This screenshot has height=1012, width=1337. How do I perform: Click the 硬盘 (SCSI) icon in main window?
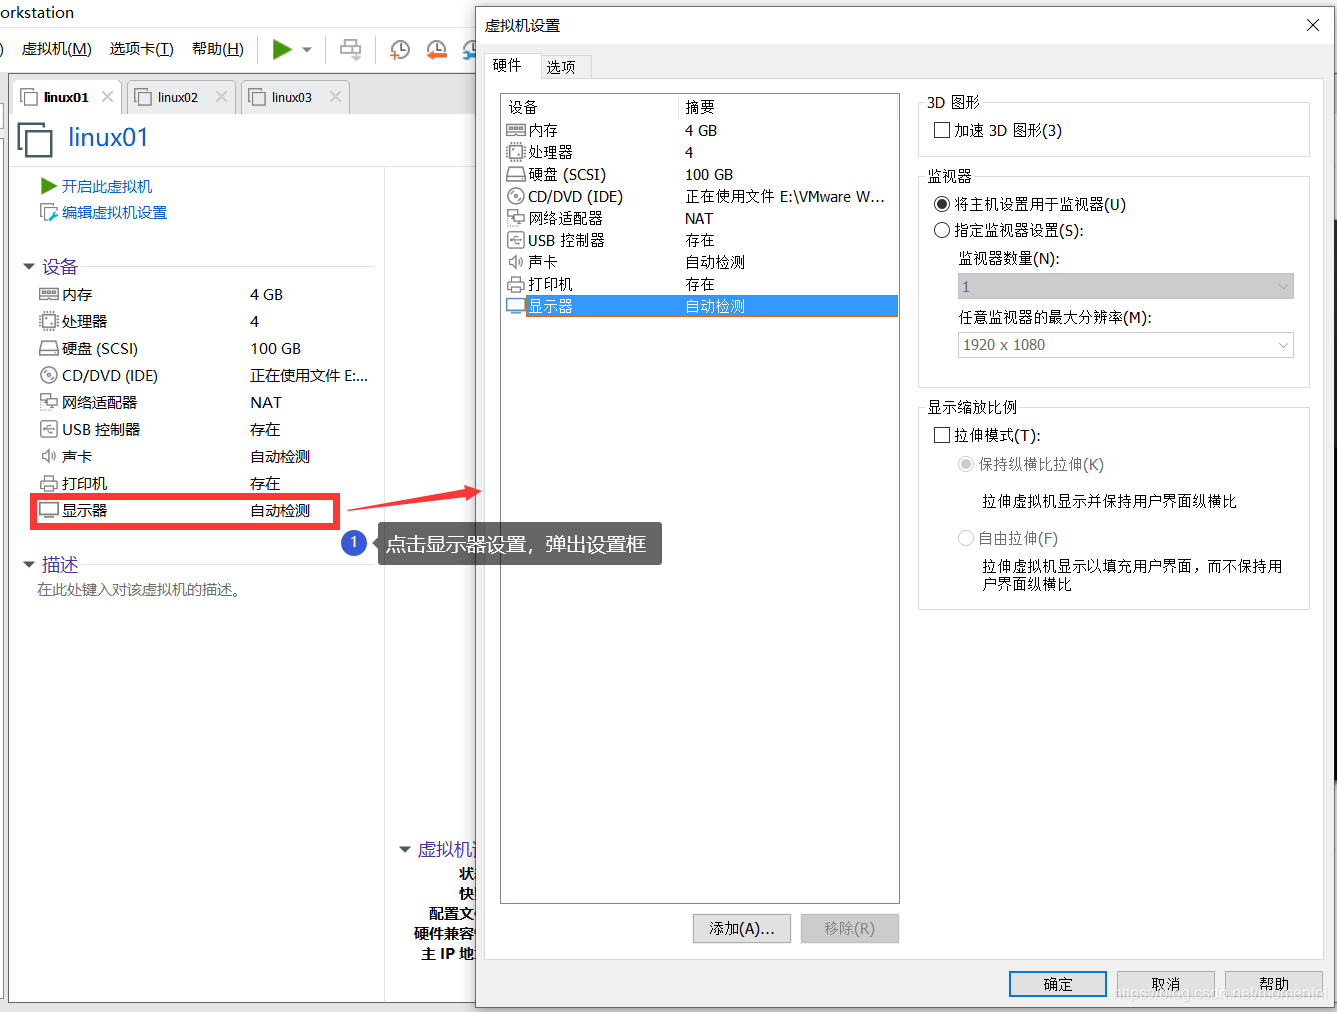[x=48, y=348]
